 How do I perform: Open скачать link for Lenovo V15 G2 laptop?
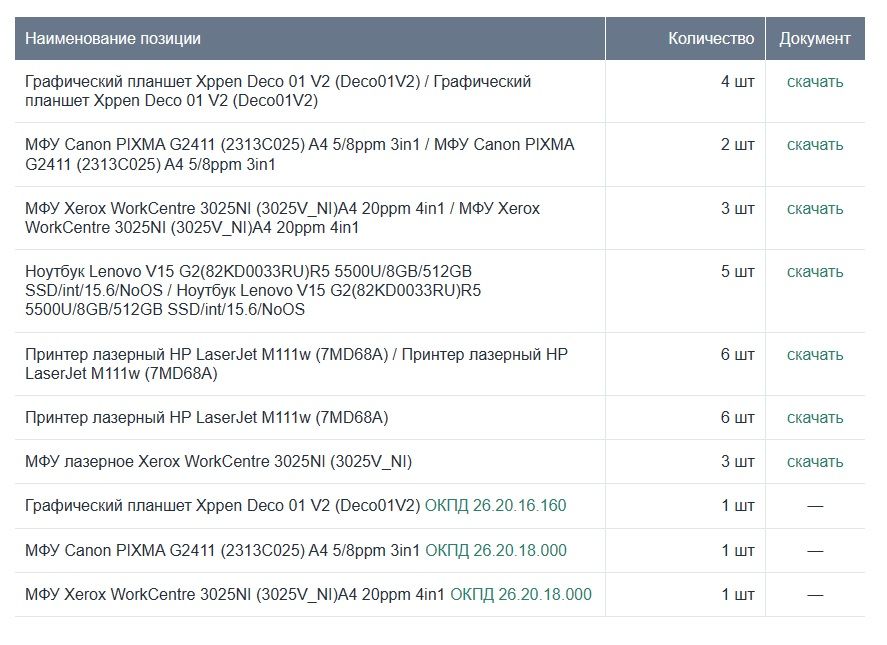tap(814, 272)
